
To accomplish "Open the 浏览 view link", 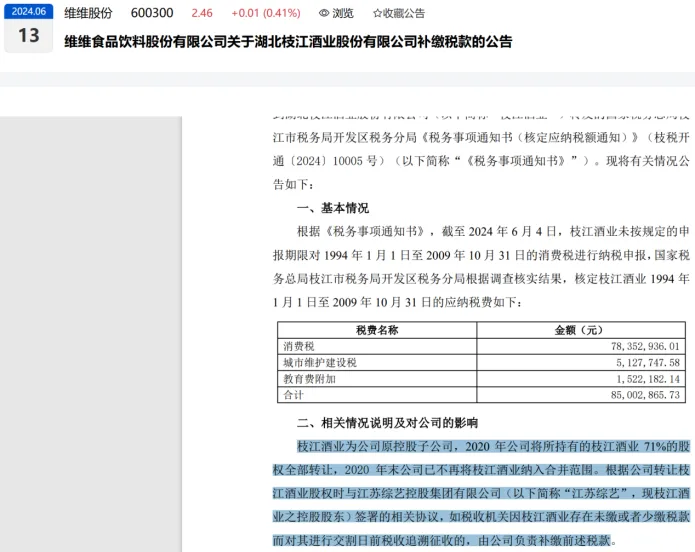I will point(336,13).
